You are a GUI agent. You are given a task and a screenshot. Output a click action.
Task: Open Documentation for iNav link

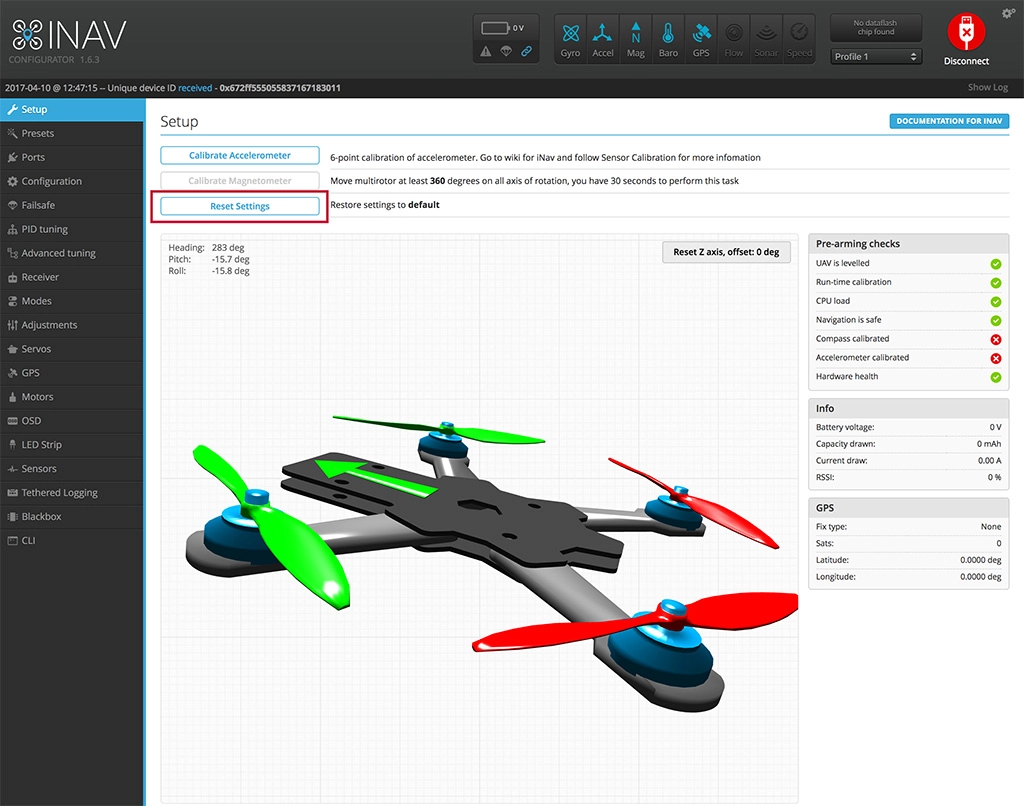pyautogui.click(x=949, y=121)
